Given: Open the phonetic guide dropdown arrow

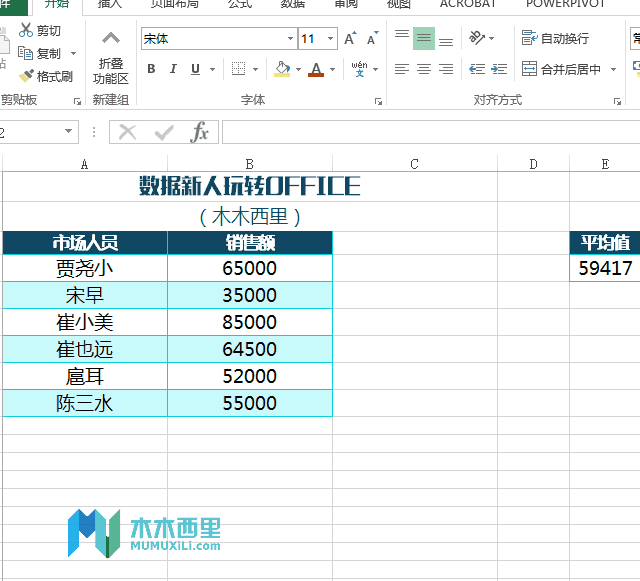Looking at the screenshot, I should 376,69.
